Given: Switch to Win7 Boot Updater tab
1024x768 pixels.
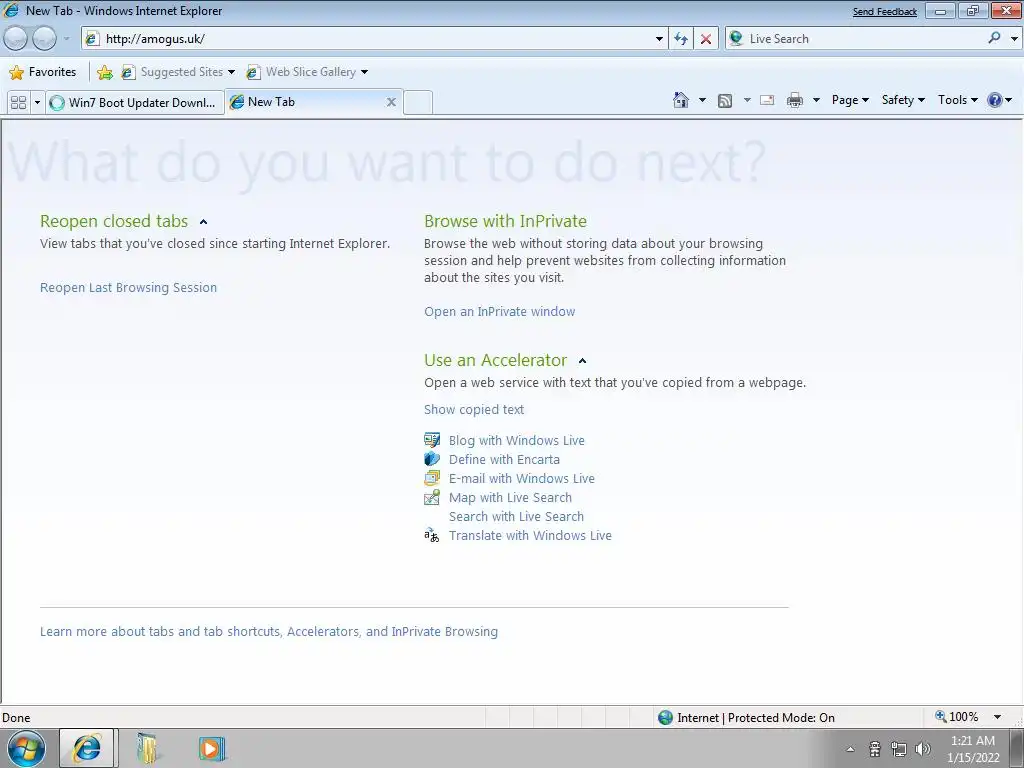Looking at the screenshot, I should click(x=135, y=103).
